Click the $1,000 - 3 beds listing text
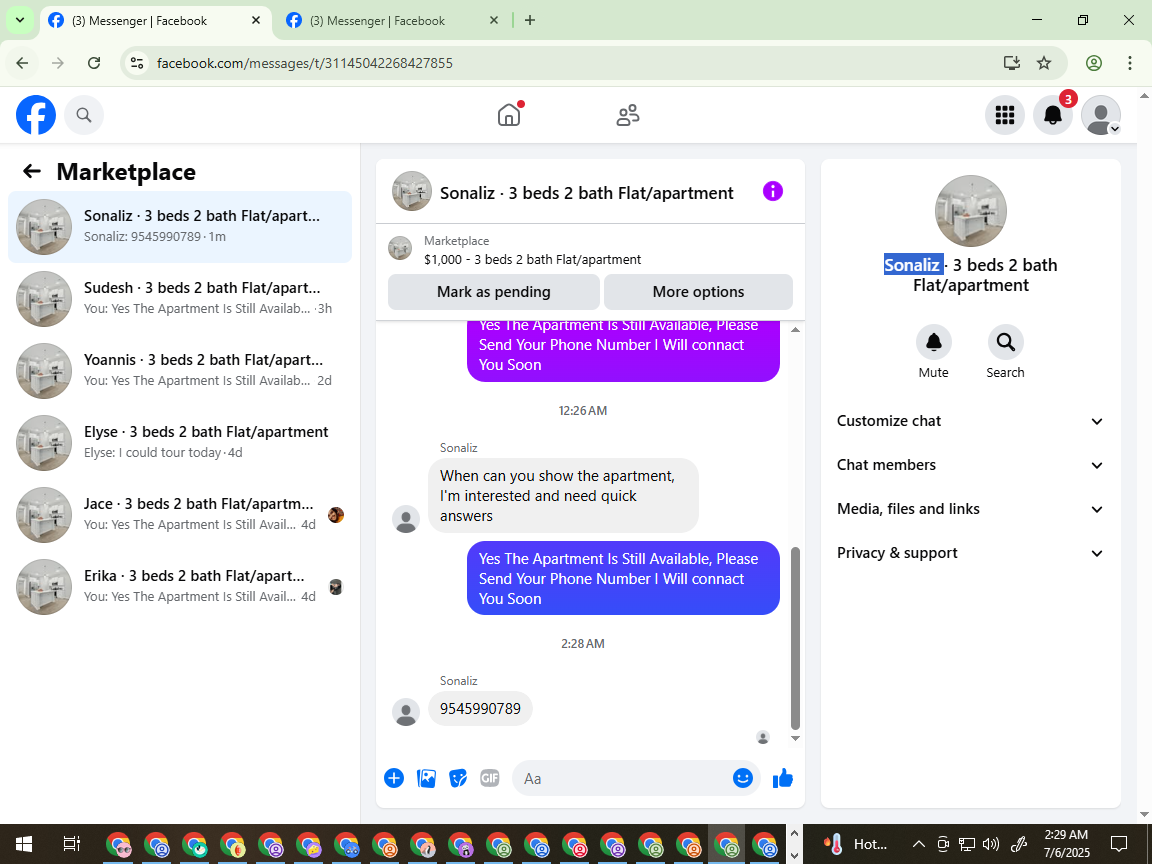The width and height of the screenshot is (1152, 864). click(x=533, y=259)
